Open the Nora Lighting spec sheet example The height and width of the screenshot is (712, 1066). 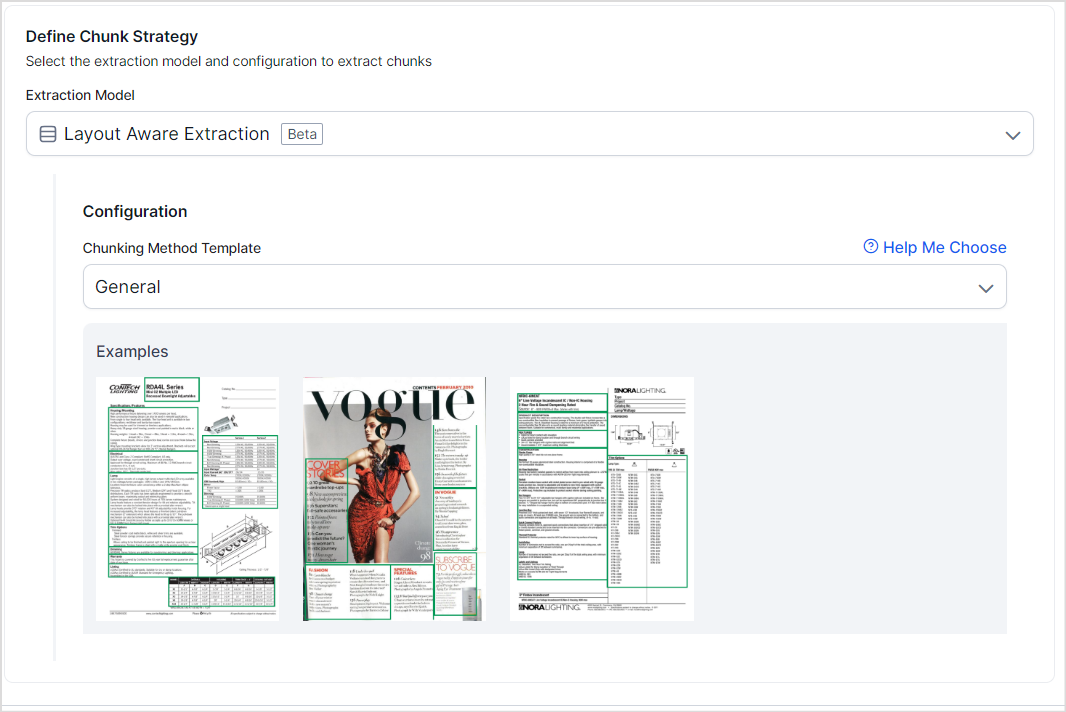click(601, 498)
